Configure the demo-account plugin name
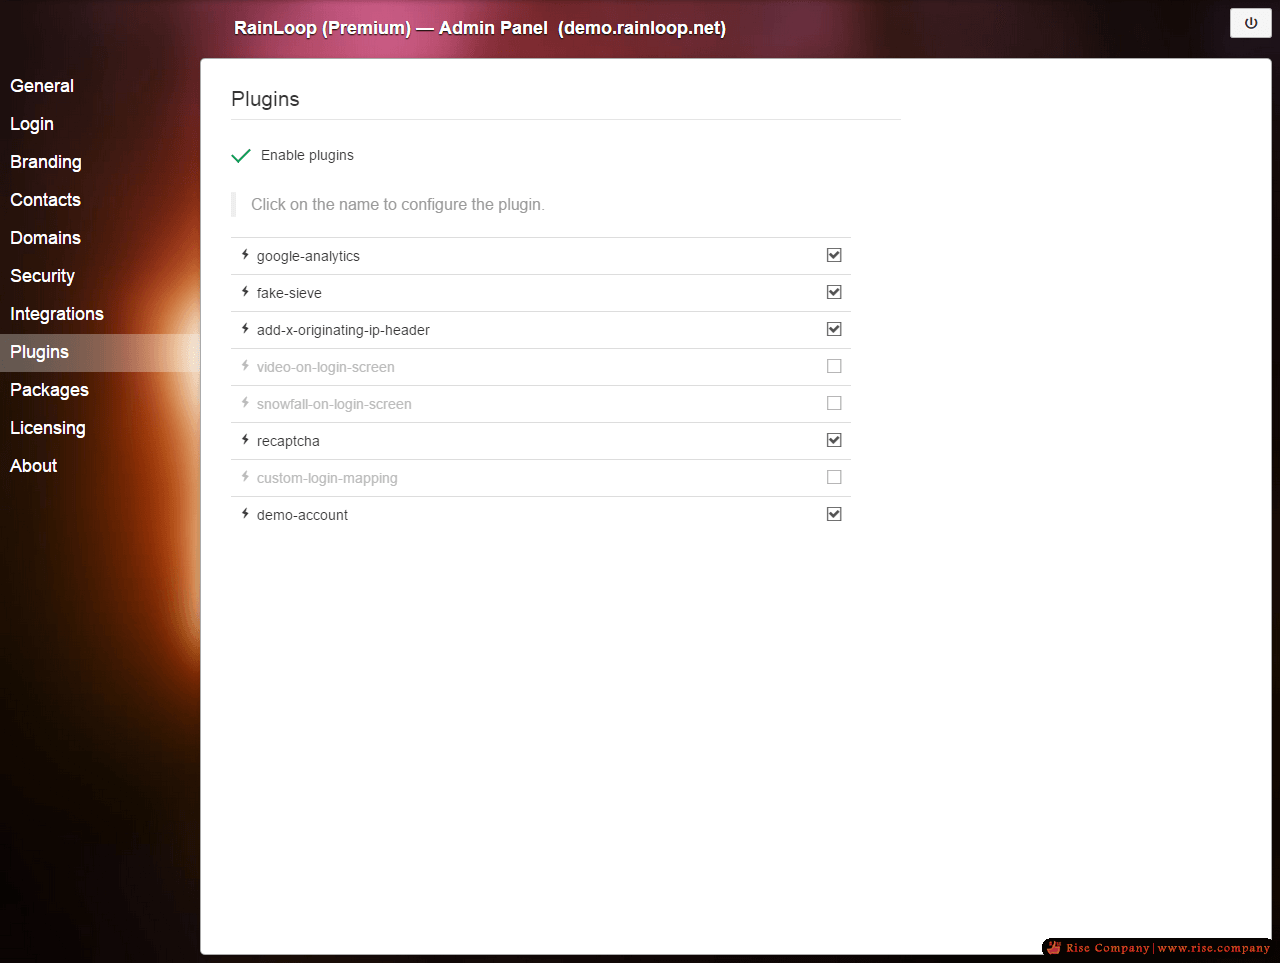Image resolution: width=1280 pixels, height=963 pixels. tap(302, 515)
